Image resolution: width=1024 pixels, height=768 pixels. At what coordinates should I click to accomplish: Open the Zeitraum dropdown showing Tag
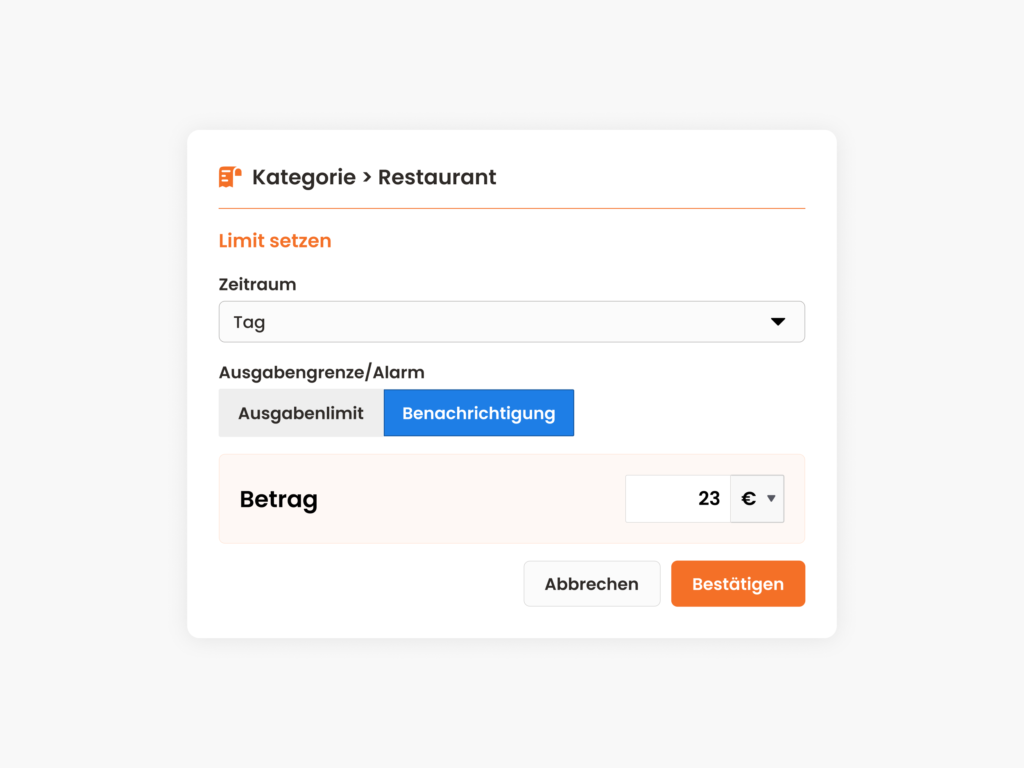pyautogui.click(x=511, y=322)
